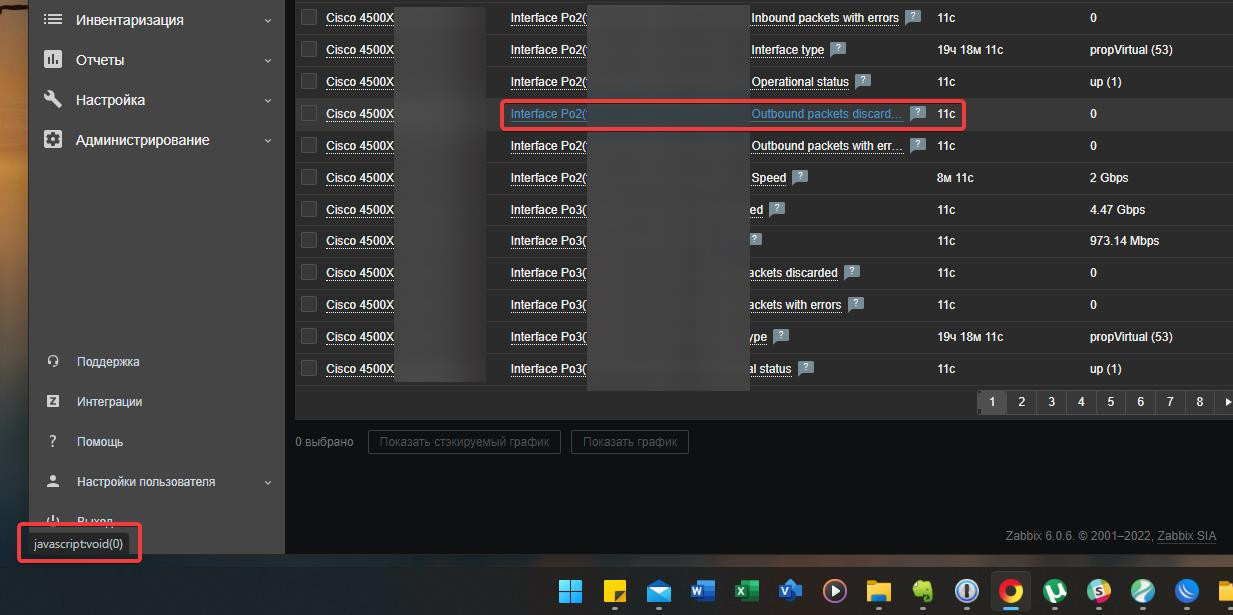Expand Настройки пользователя chevron

pos(268,482)
